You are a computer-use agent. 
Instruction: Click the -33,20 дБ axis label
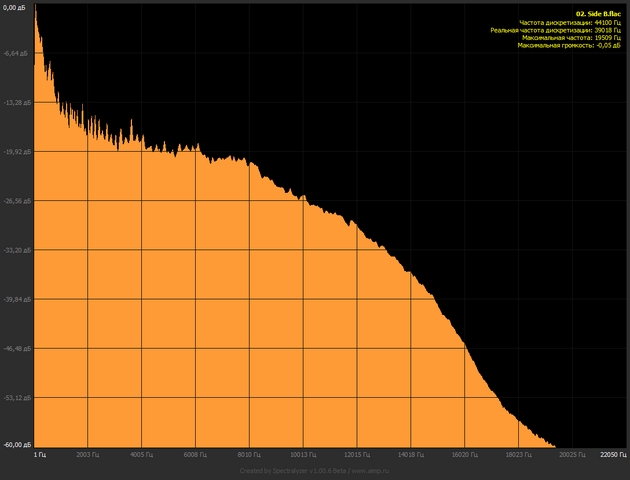tap(17, 250)
